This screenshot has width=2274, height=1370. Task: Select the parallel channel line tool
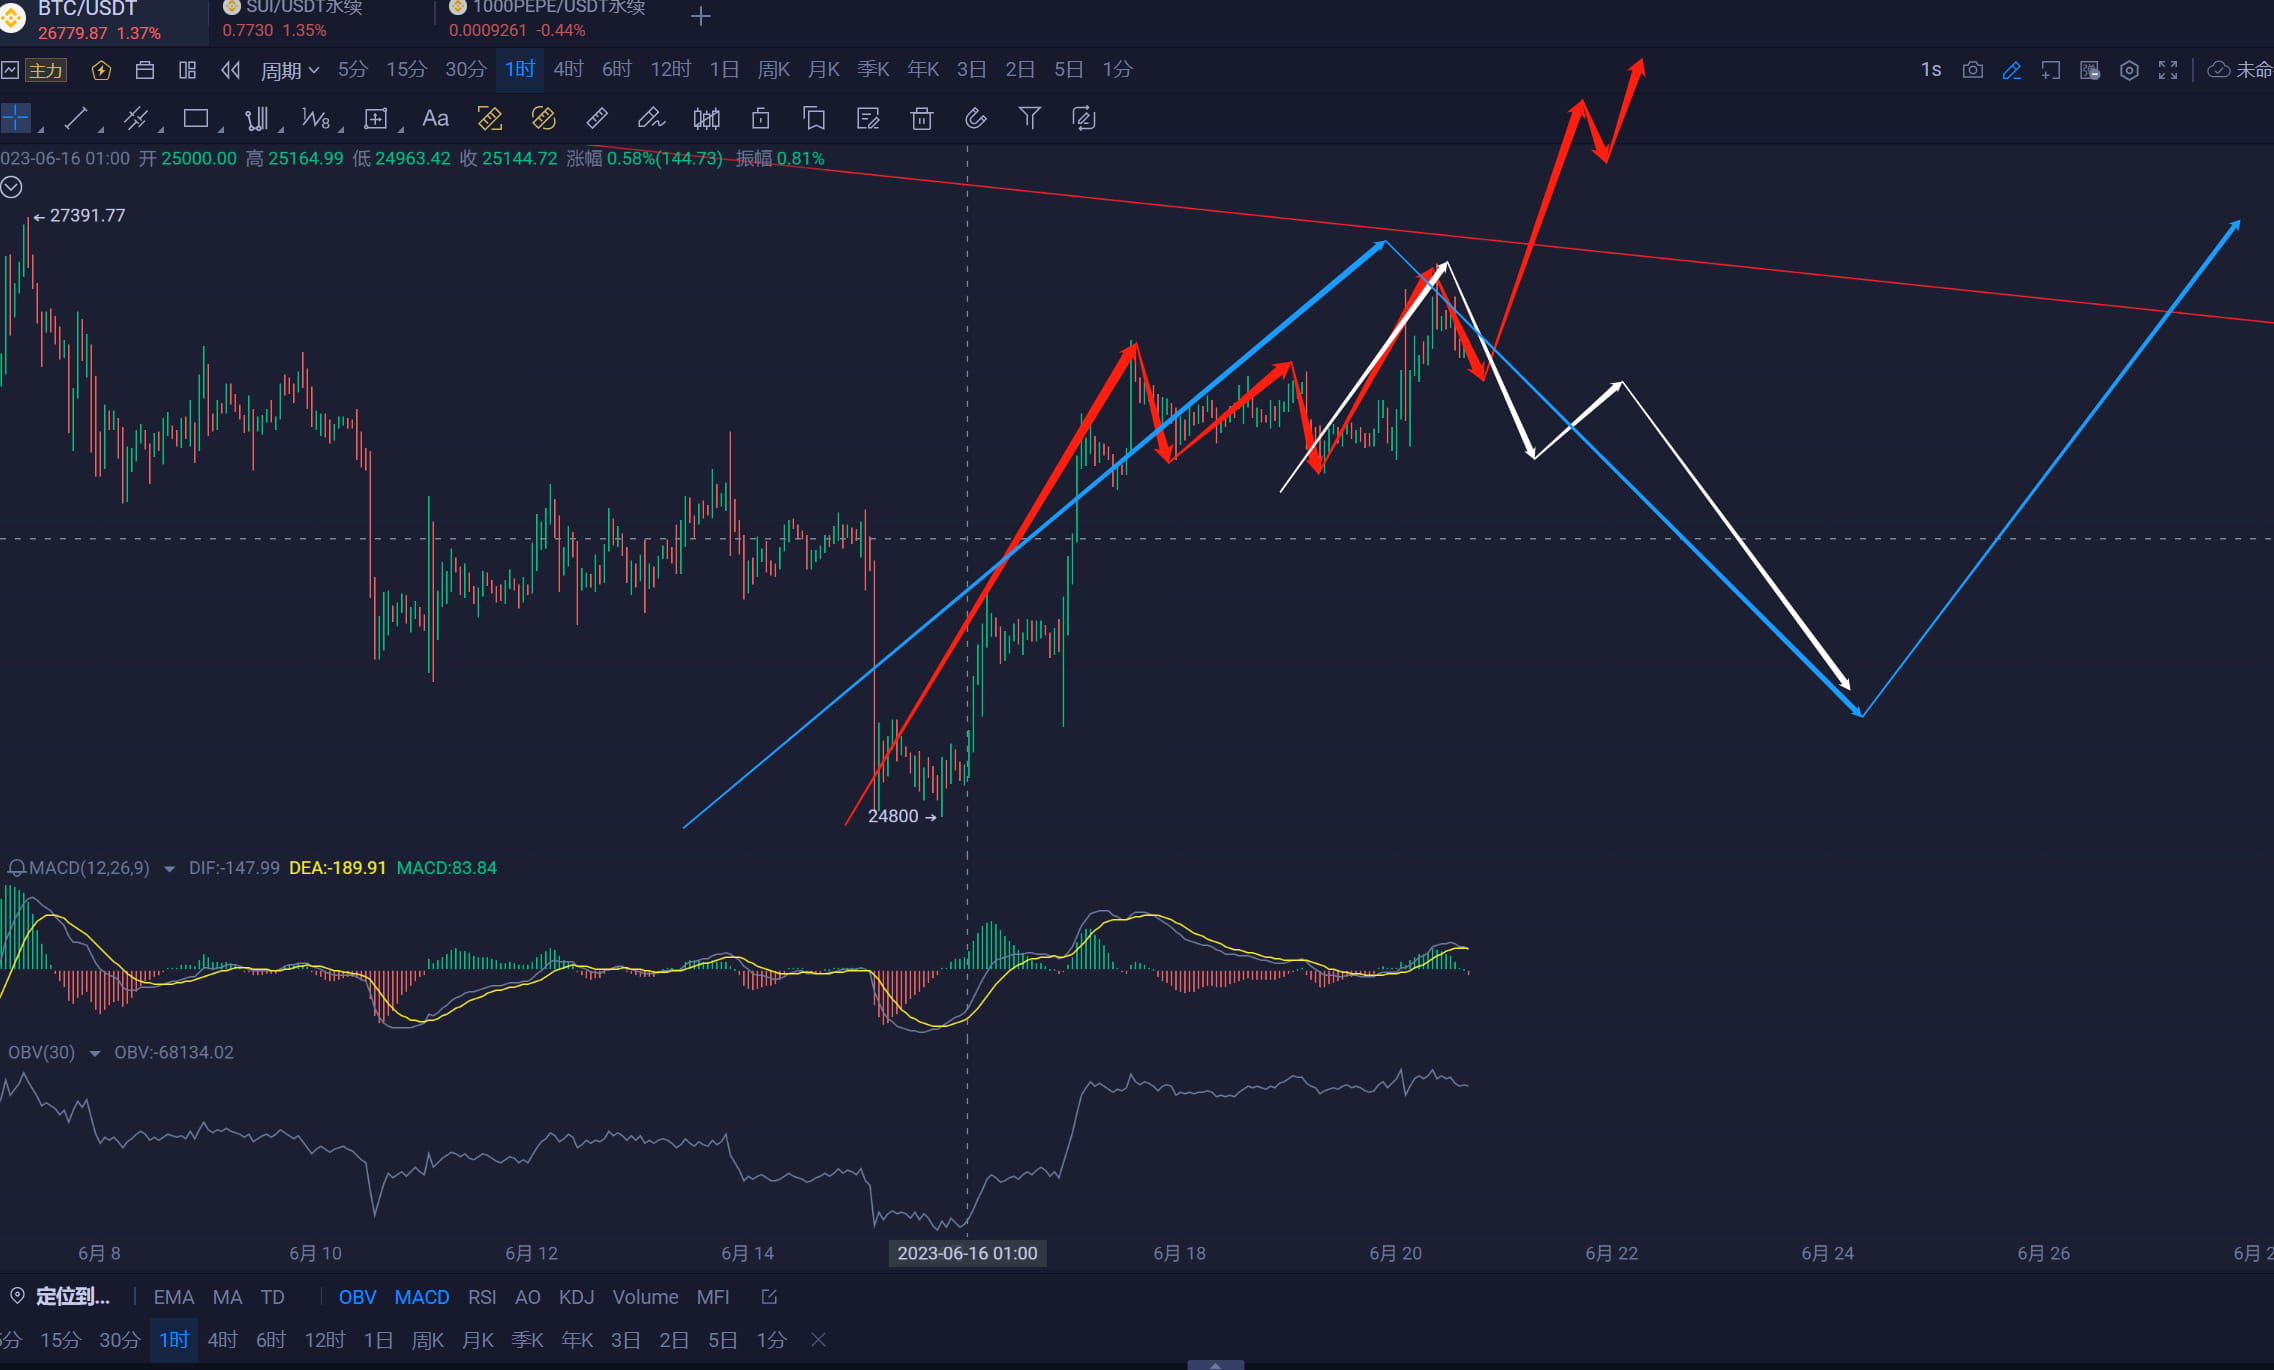point(135,119)
